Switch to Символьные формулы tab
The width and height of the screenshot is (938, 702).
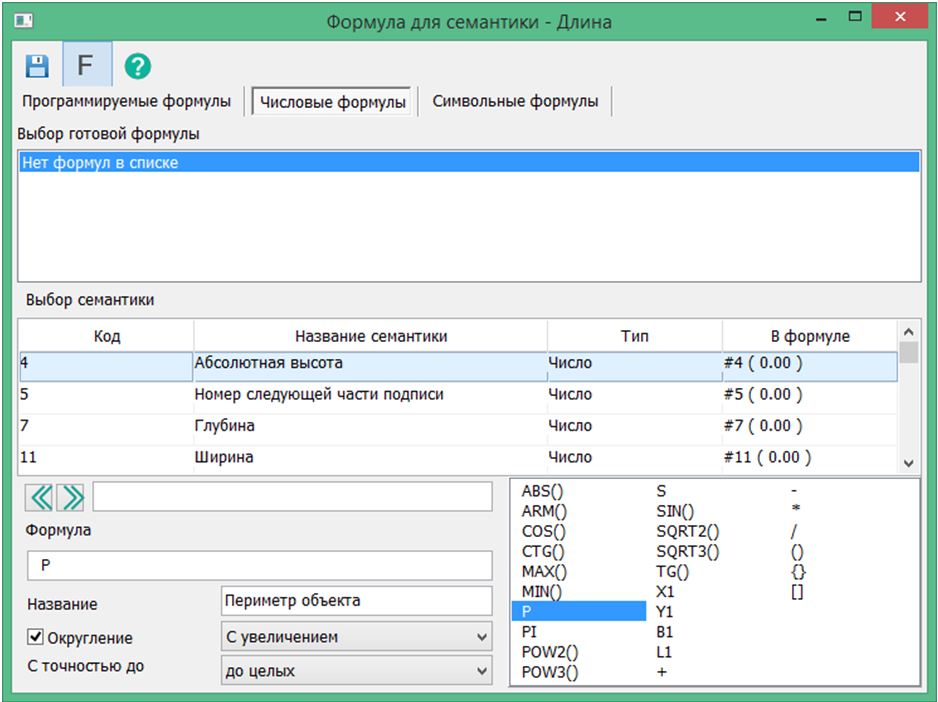pyautogui.click(x=515, y=101)
